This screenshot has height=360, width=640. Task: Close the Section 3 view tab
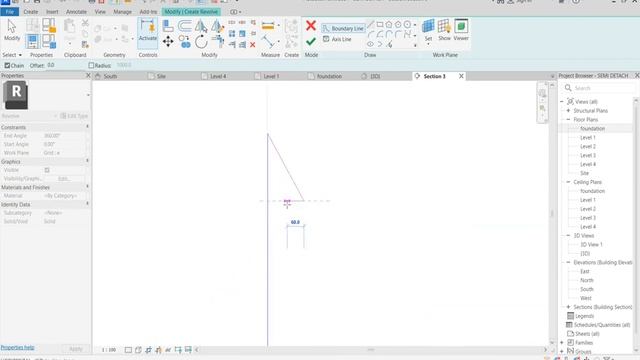[461, 76]
